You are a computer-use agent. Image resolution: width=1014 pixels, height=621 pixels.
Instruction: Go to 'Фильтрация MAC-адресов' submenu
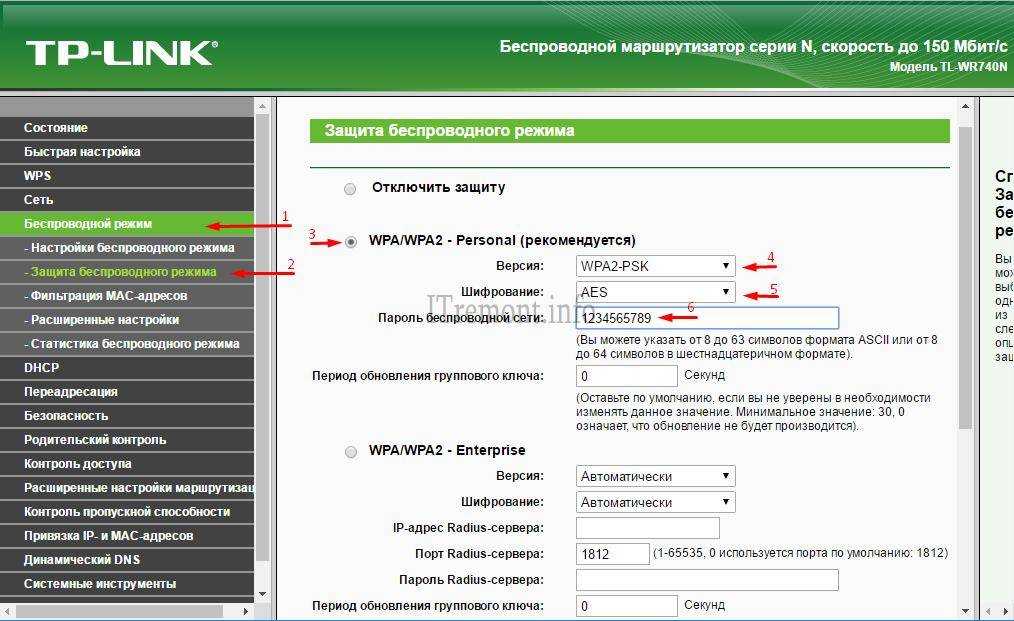pos(108,296)
